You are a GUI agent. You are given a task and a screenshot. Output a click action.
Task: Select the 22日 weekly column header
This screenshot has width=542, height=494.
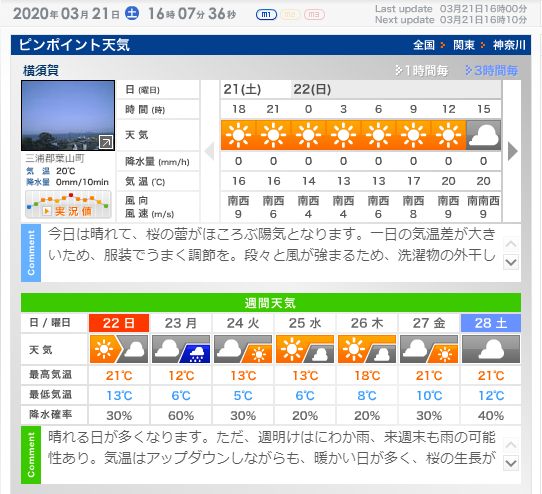pyautogui.click(x=119, y=323)
